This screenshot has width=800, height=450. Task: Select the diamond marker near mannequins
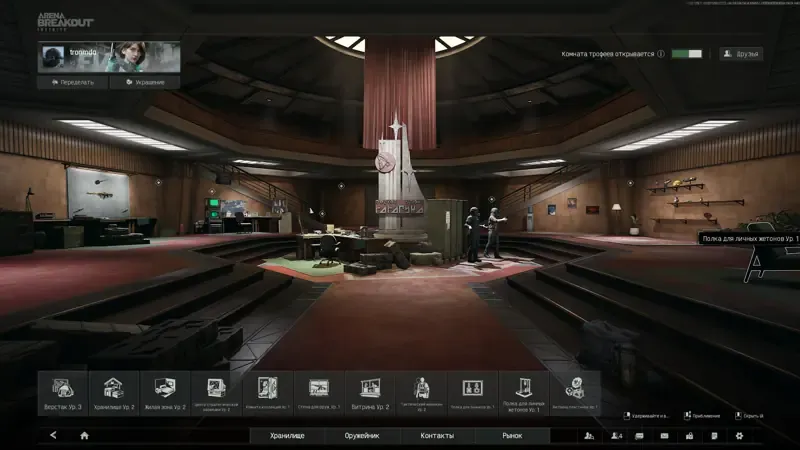(491, 199)
